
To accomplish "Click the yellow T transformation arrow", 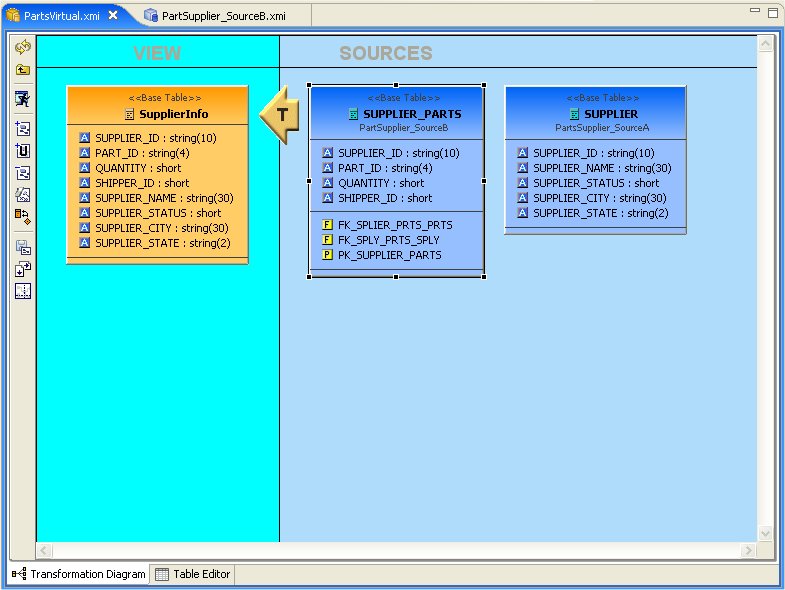I will 280,115.
